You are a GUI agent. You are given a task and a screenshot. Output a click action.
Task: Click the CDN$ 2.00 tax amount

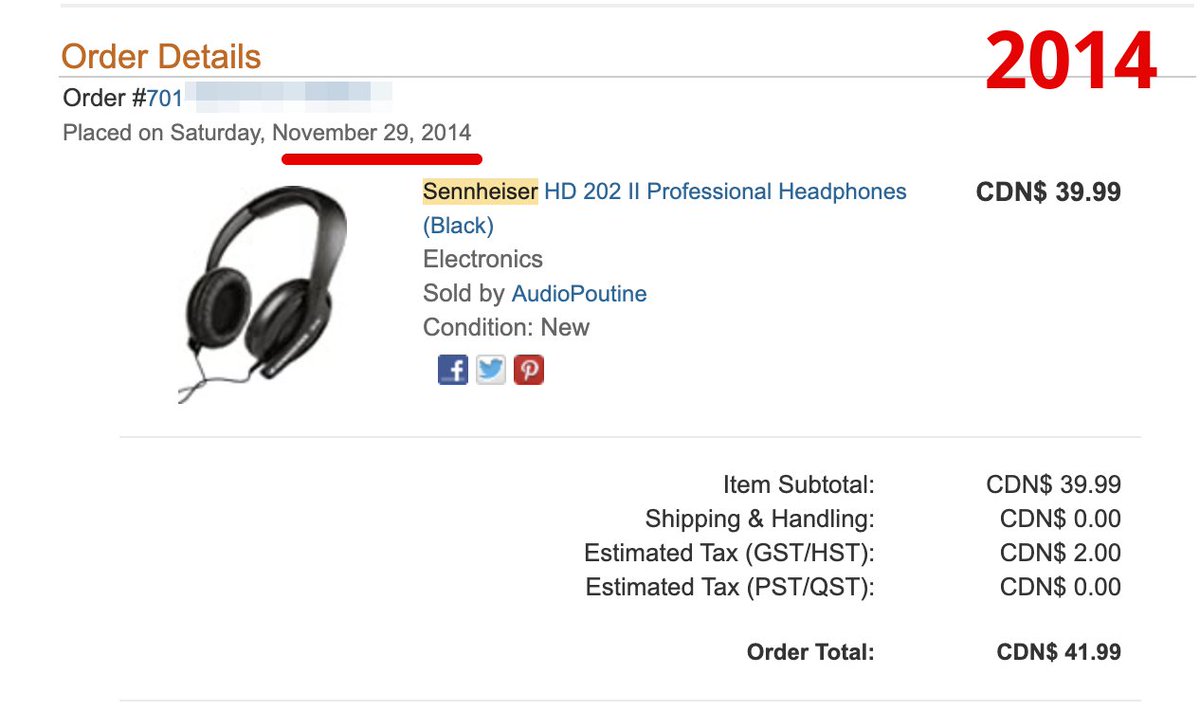pyautogui.click(x=1060, y=553)
